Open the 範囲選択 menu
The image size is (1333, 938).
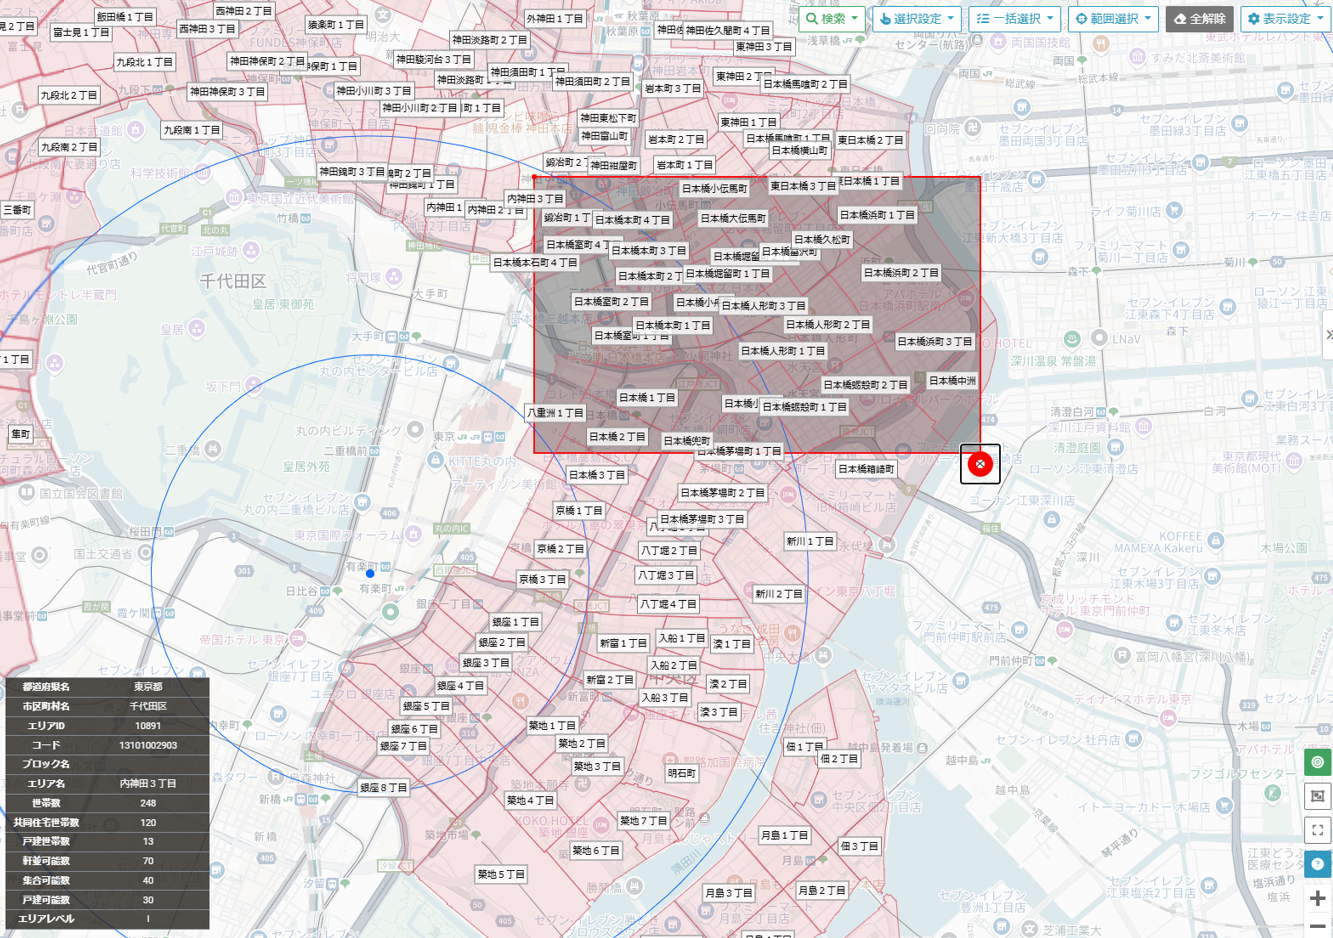(x=1112, y=18)
